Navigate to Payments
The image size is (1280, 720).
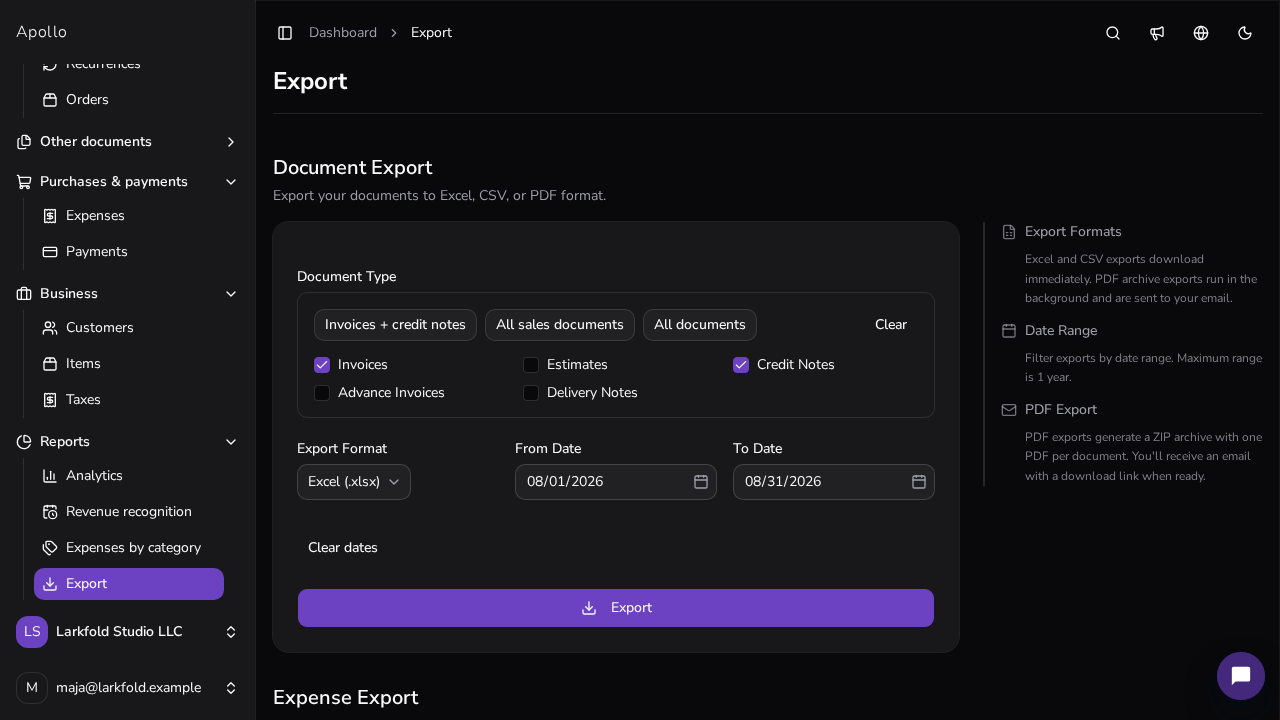pyautogui.click(x=129, y=252)
